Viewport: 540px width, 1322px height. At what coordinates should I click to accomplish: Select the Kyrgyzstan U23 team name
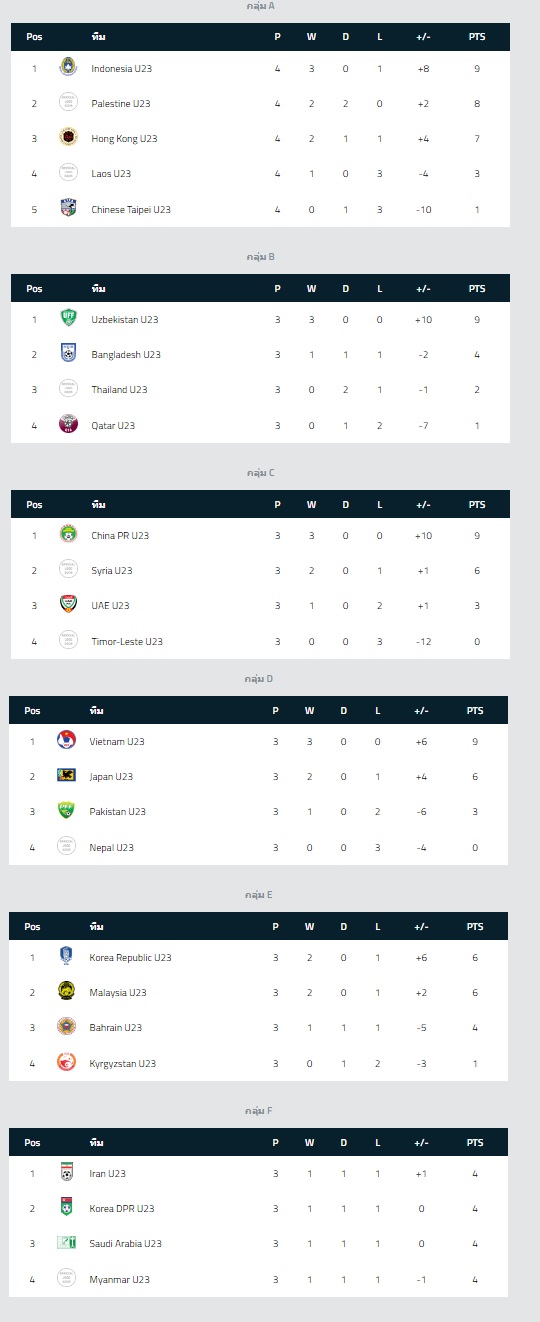click(x=123, y=1063)
